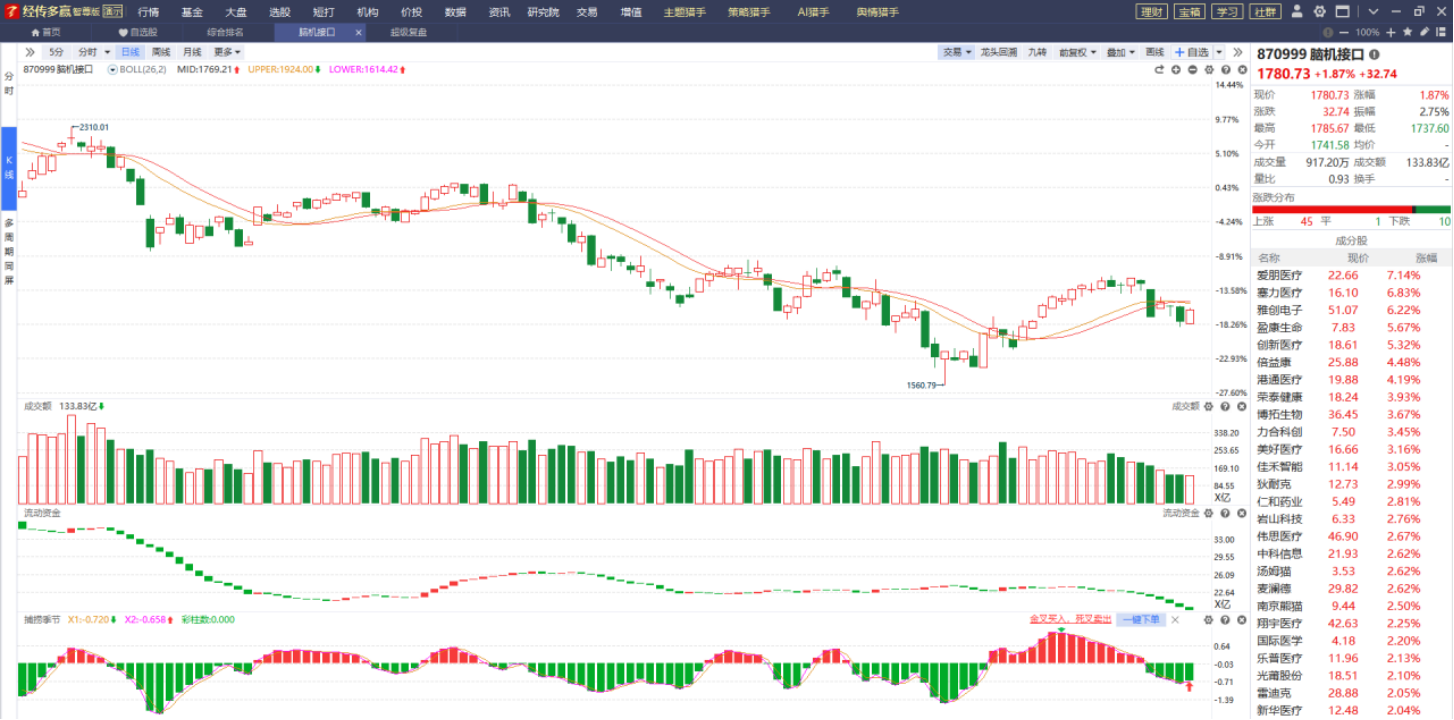Open the 前复权 dropdown
This screenshot has width=1454, height=720.
[1078, 52]
